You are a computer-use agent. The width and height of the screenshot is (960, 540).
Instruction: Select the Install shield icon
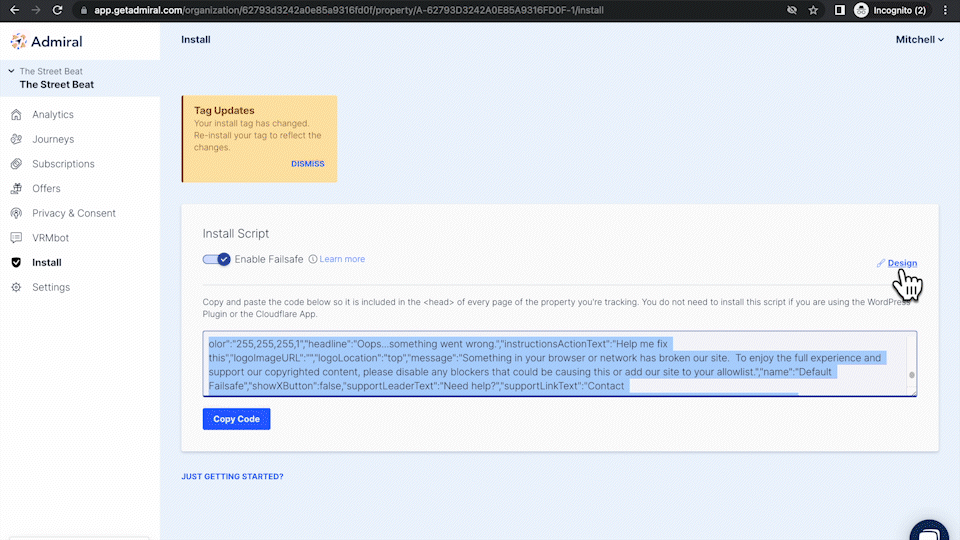pyautogui.click(x=17, y=262)
